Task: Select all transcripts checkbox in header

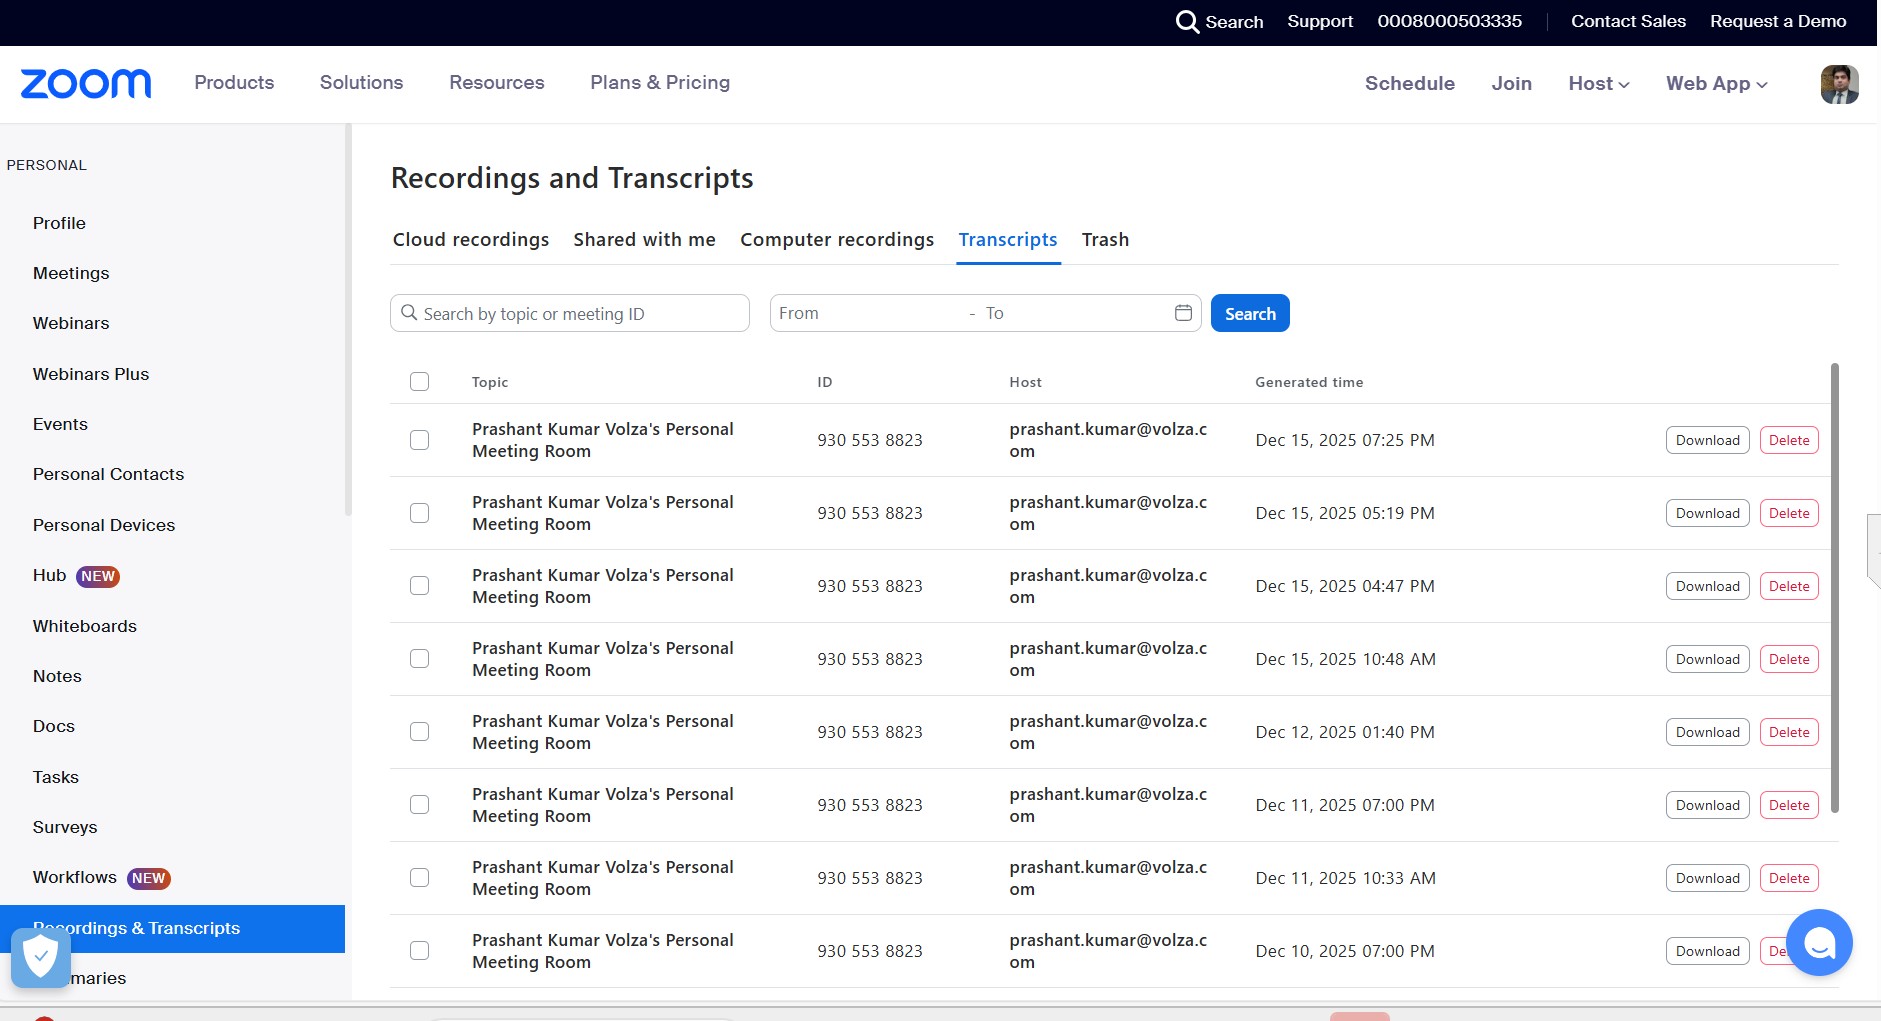Action: point(420,382)
